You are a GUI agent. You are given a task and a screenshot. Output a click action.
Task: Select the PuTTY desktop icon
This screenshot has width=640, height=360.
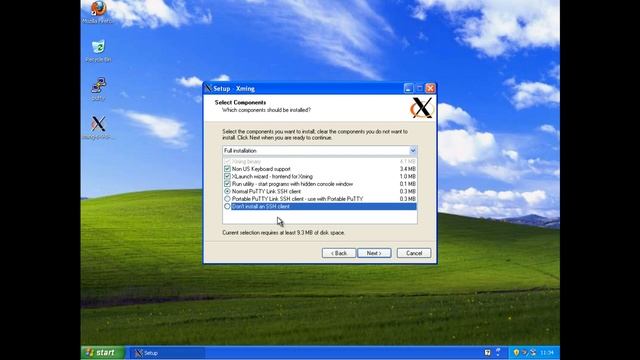tap(98, 85)
